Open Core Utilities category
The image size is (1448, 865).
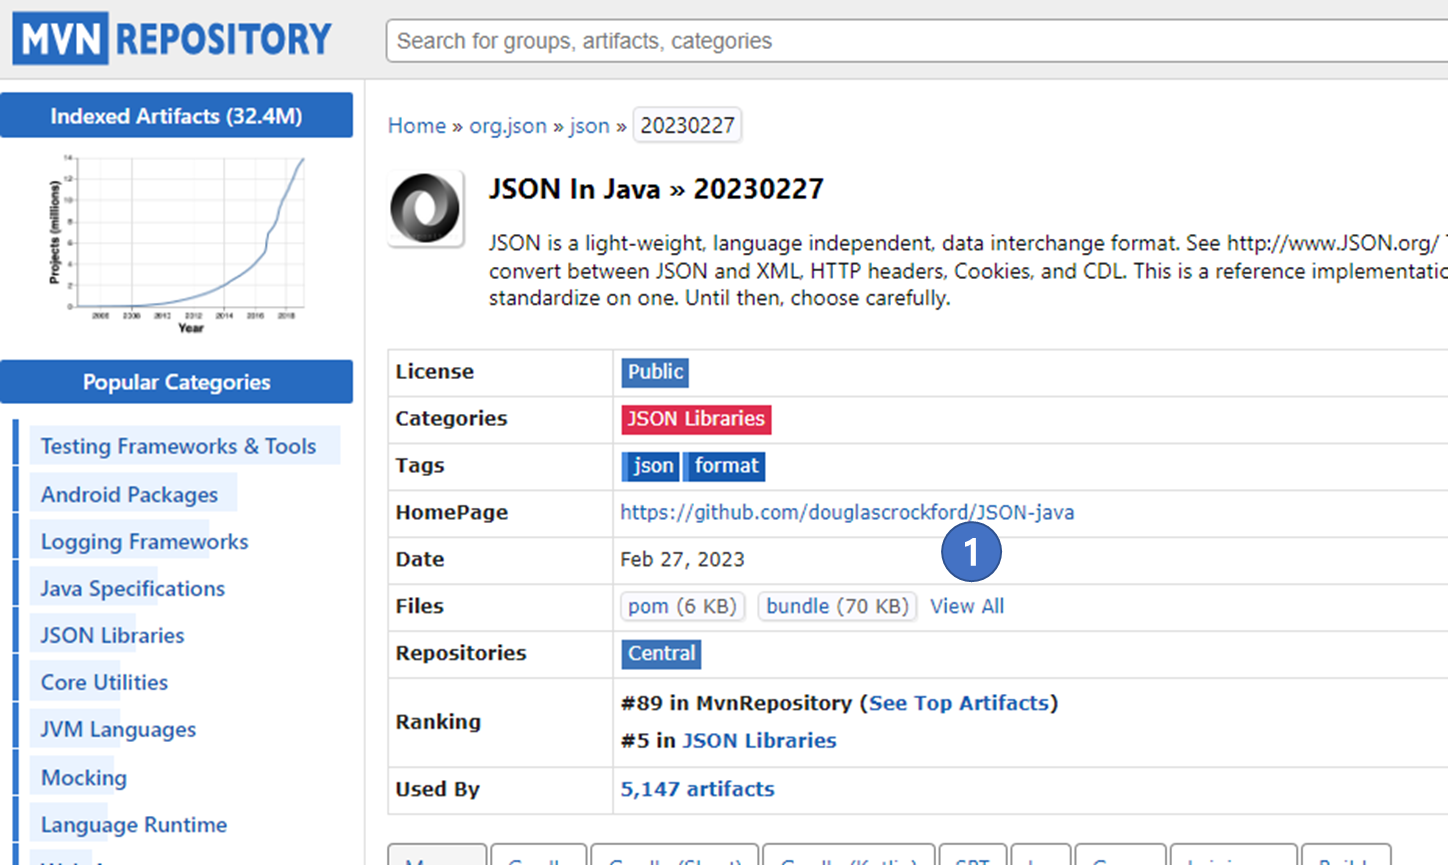pos(104,682)
